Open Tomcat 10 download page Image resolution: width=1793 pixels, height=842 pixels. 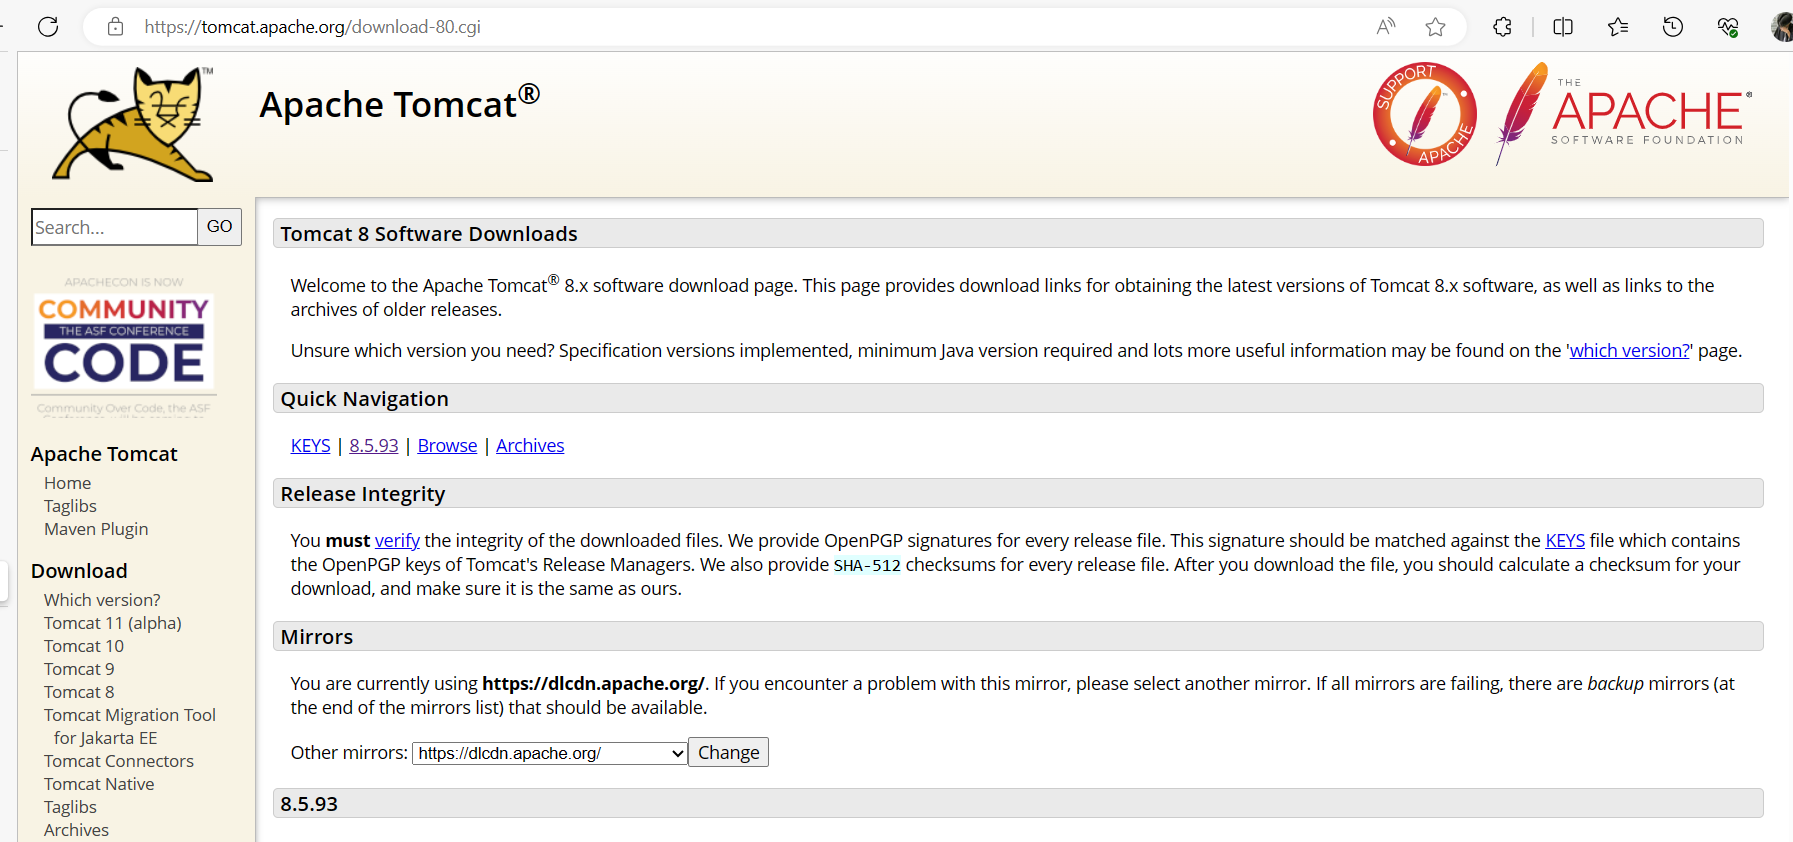[84, 646]
